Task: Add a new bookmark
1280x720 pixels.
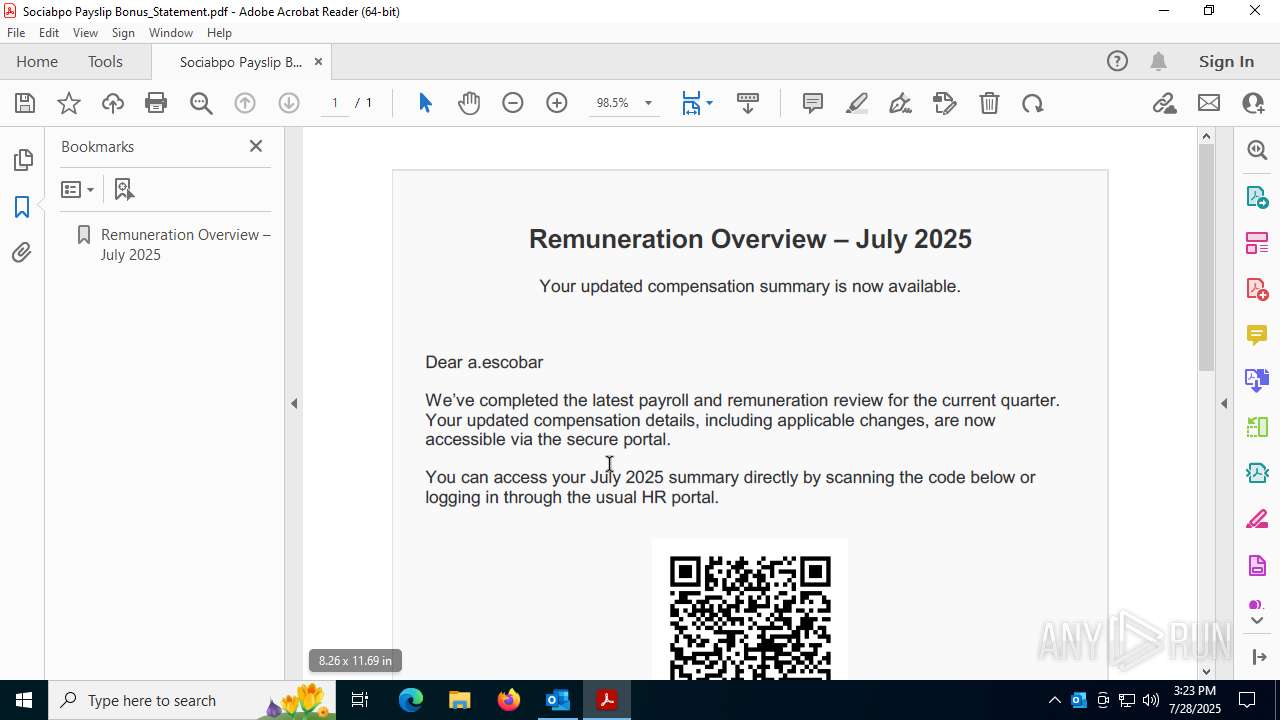Action: pos(124,189)
